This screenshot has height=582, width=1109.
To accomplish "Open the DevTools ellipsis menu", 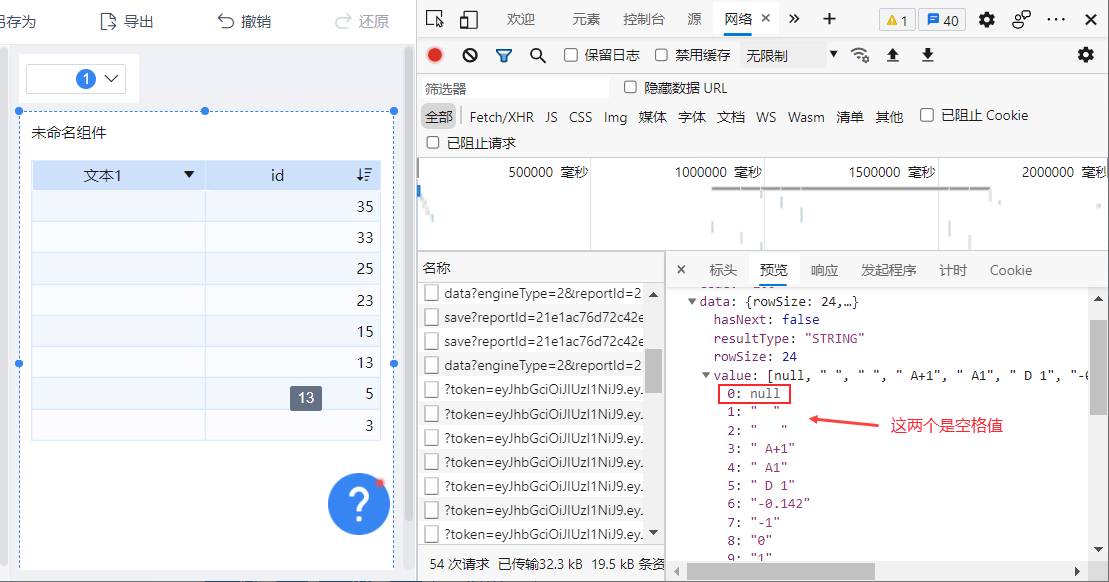I will click(1056, 20).
